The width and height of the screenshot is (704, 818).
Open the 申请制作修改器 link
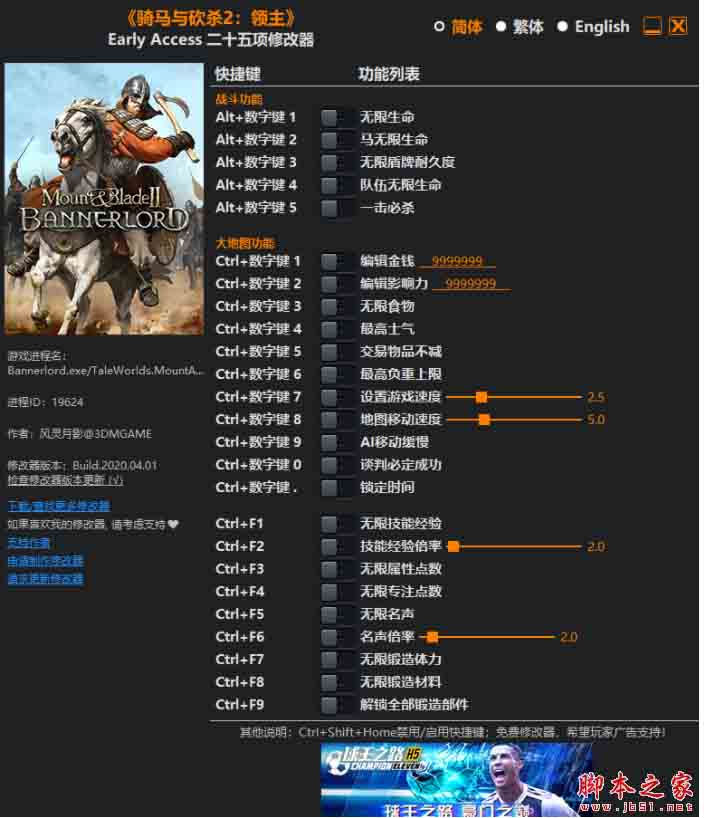(x=45, y=561)
